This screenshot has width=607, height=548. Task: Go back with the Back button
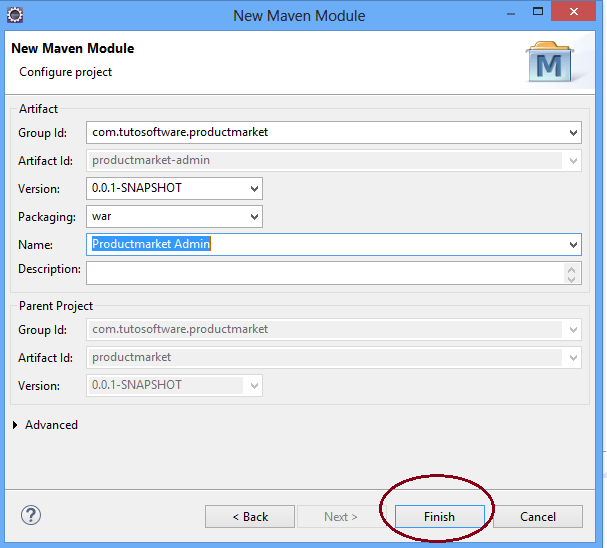pyautogui.click(x=250, y=516)
